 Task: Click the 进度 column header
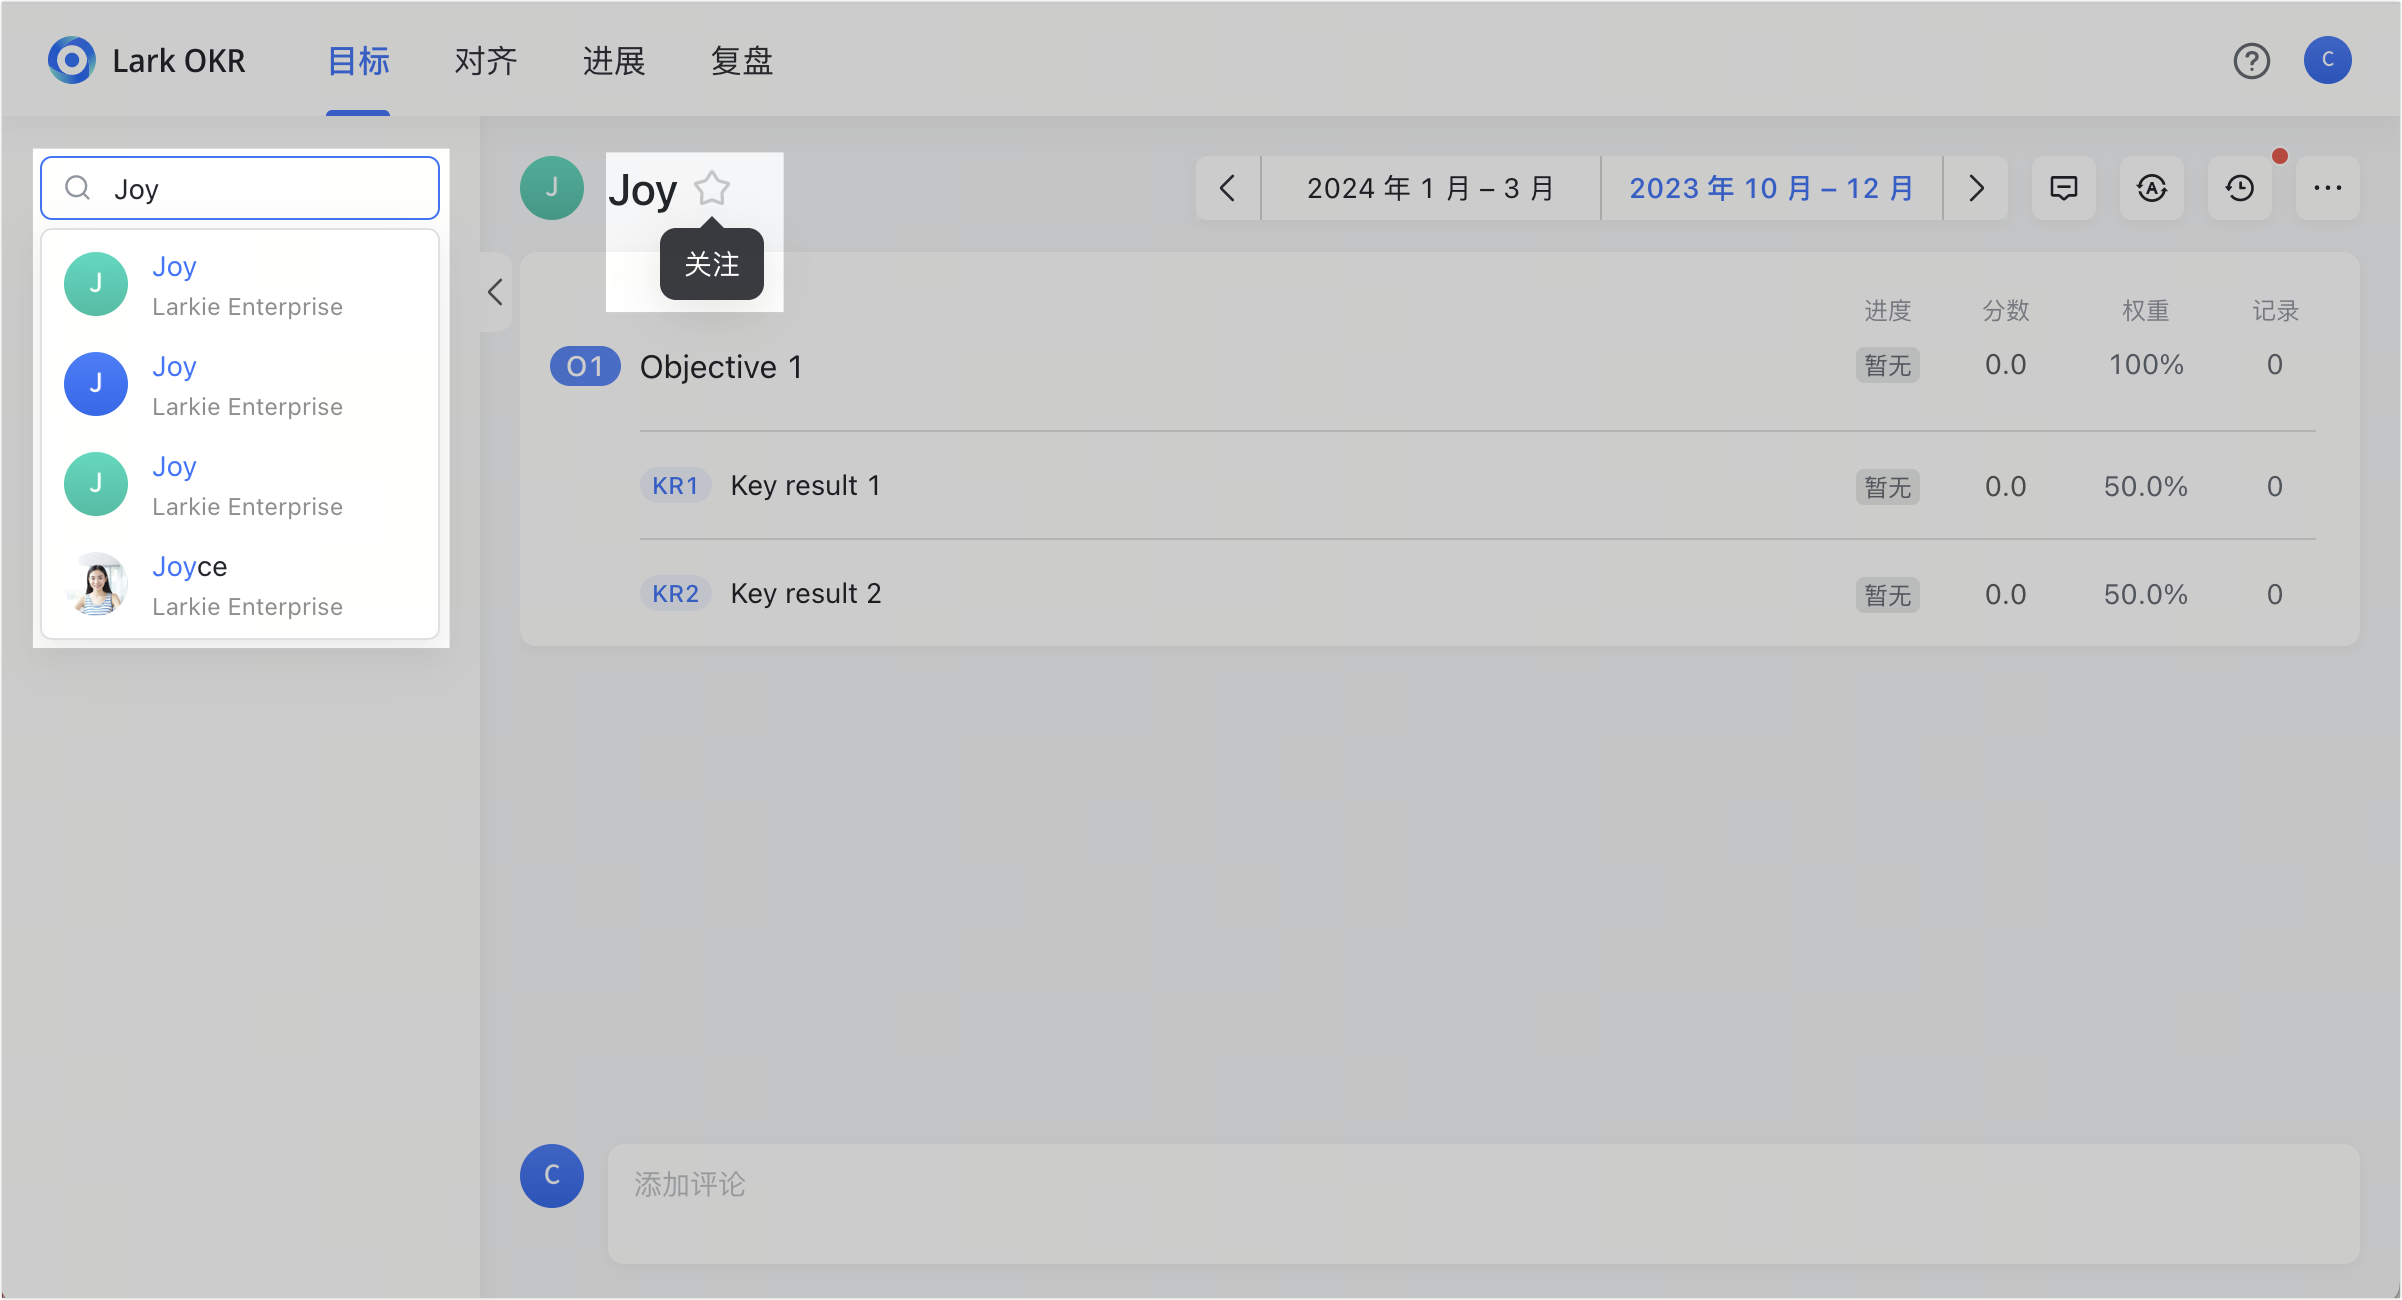click(x=1887, y=310)
